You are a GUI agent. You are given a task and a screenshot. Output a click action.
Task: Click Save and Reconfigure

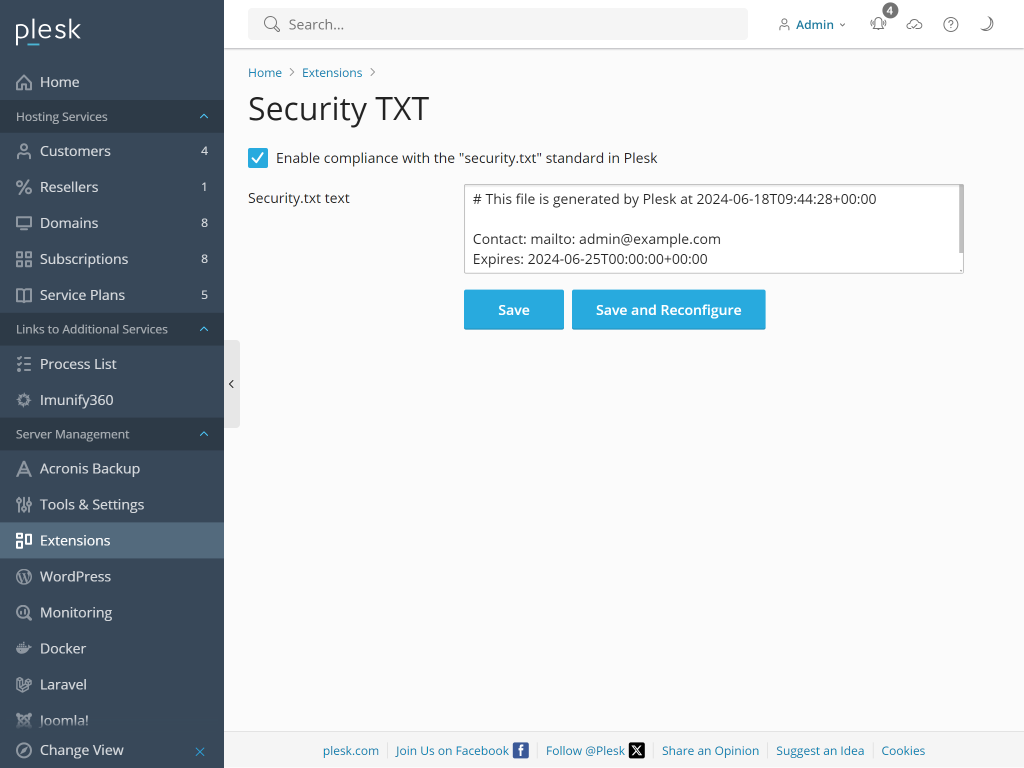pos(668,309)
